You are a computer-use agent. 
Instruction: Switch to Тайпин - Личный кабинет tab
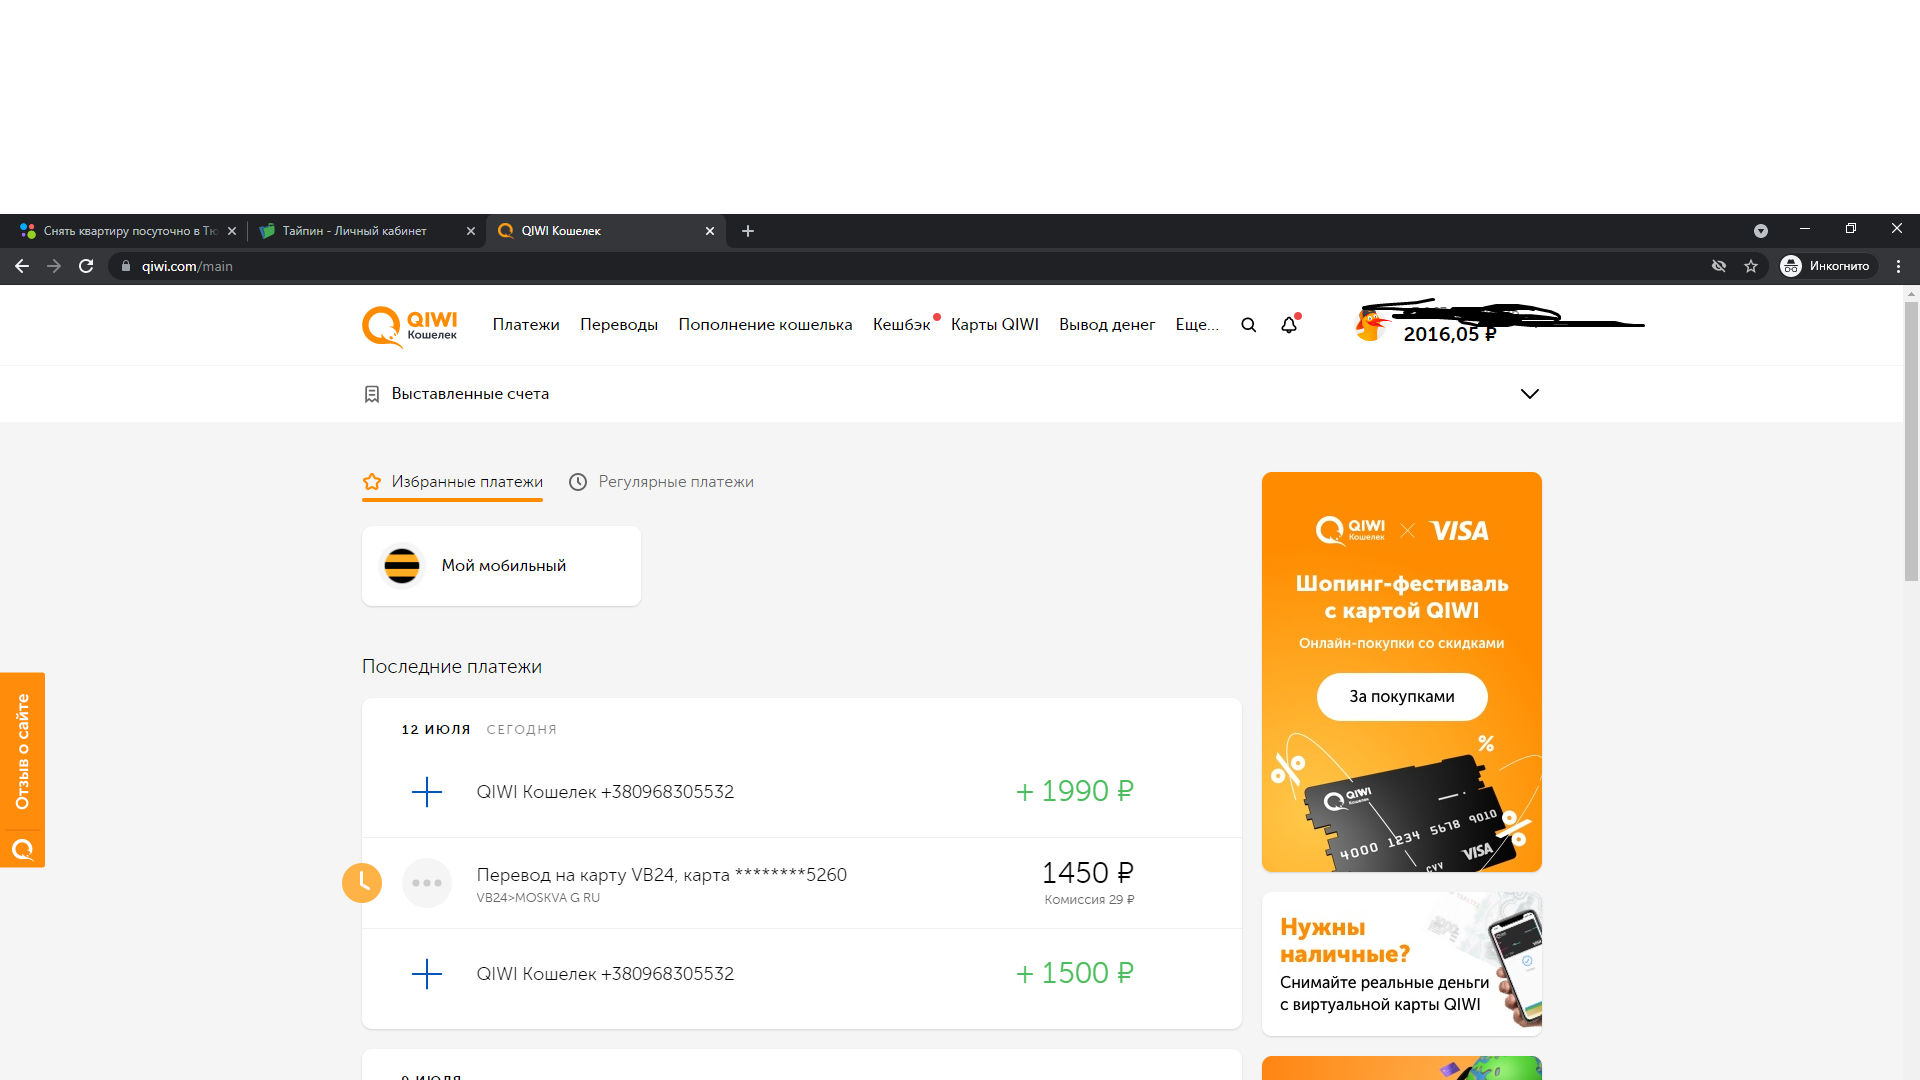(x=366, y=231)
